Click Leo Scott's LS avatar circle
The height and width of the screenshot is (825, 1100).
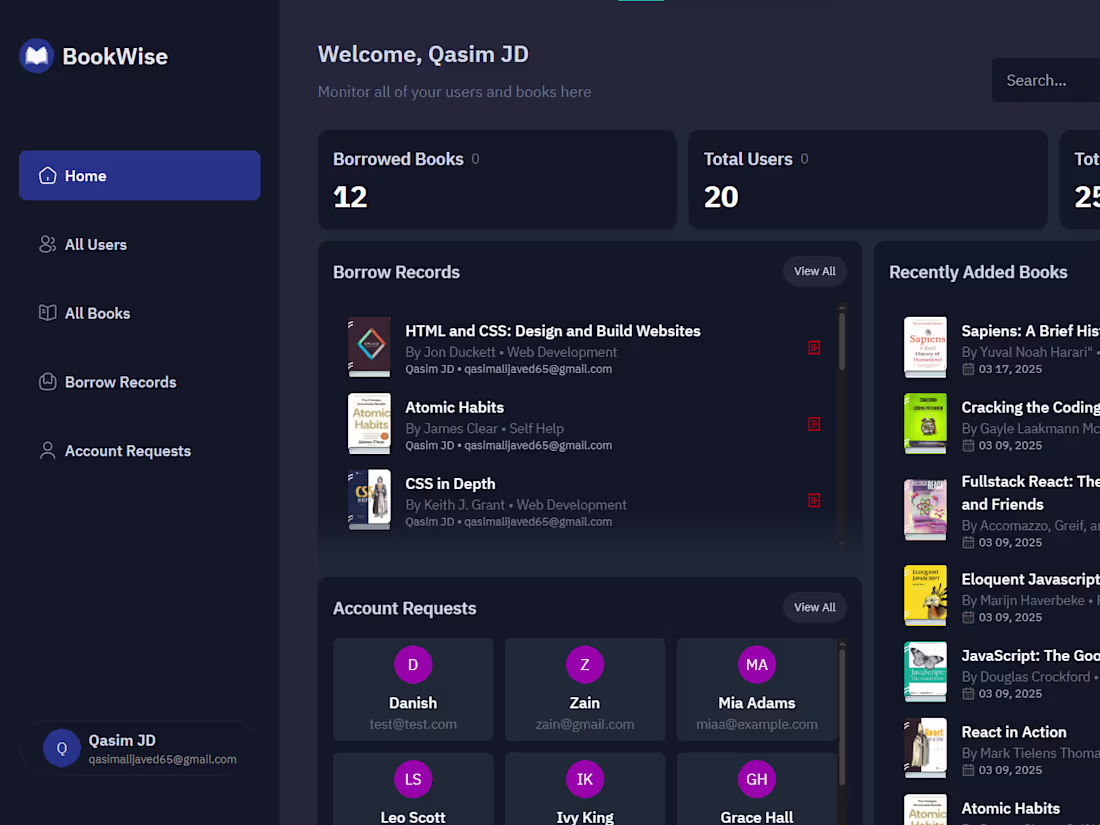click(x=413, y=779)
